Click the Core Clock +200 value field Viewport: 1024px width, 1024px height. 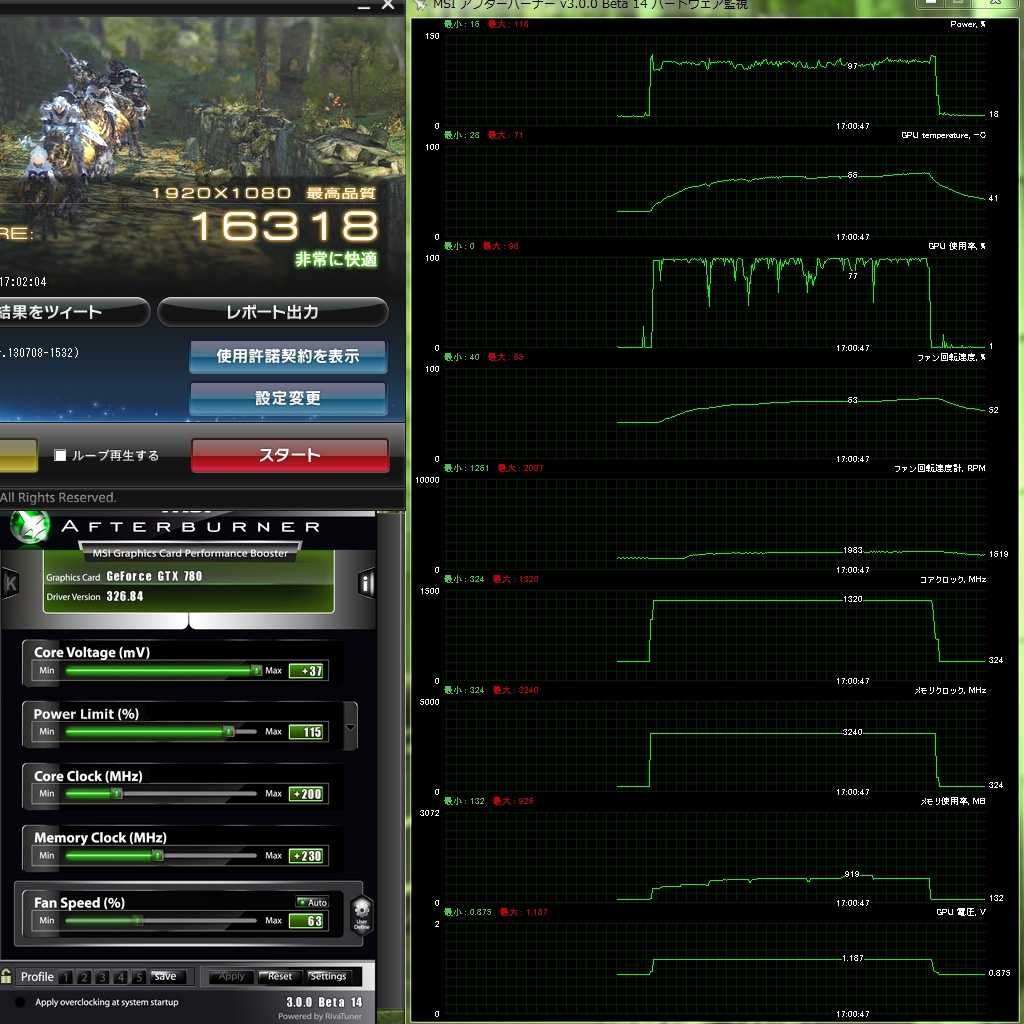click(306, 794)
